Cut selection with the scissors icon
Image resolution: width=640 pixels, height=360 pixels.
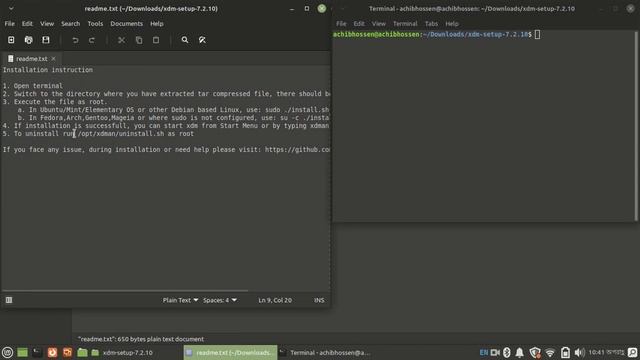pos(122,40)
